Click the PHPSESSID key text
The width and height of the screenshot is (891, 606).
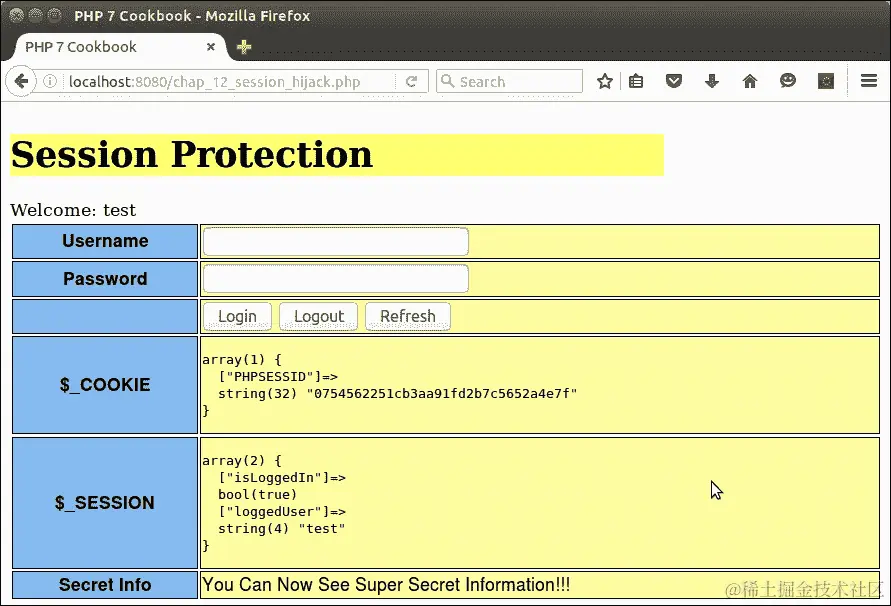(278, 376)
